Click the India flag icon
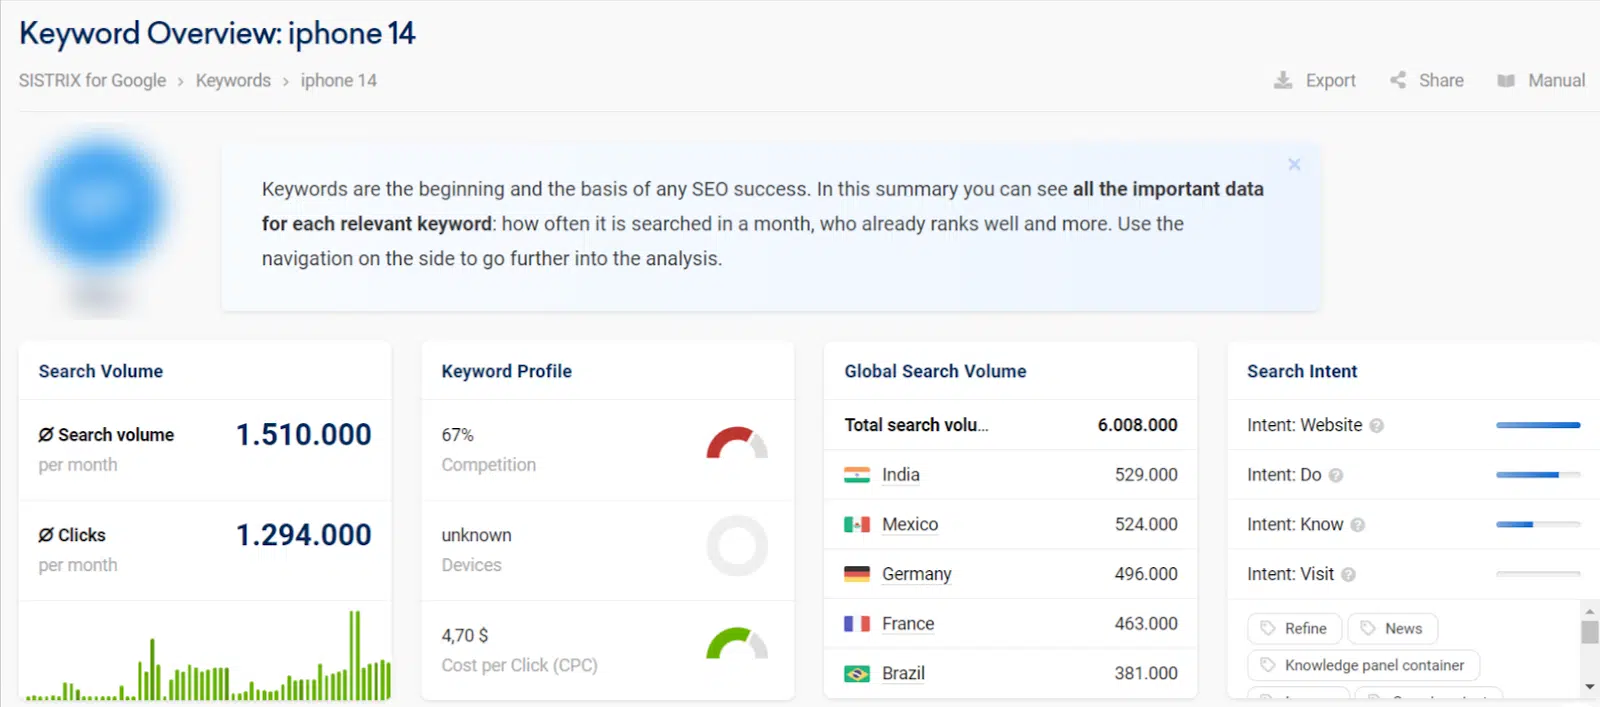Viewport: 1600px width, 707px height. [x=857, y=475]
